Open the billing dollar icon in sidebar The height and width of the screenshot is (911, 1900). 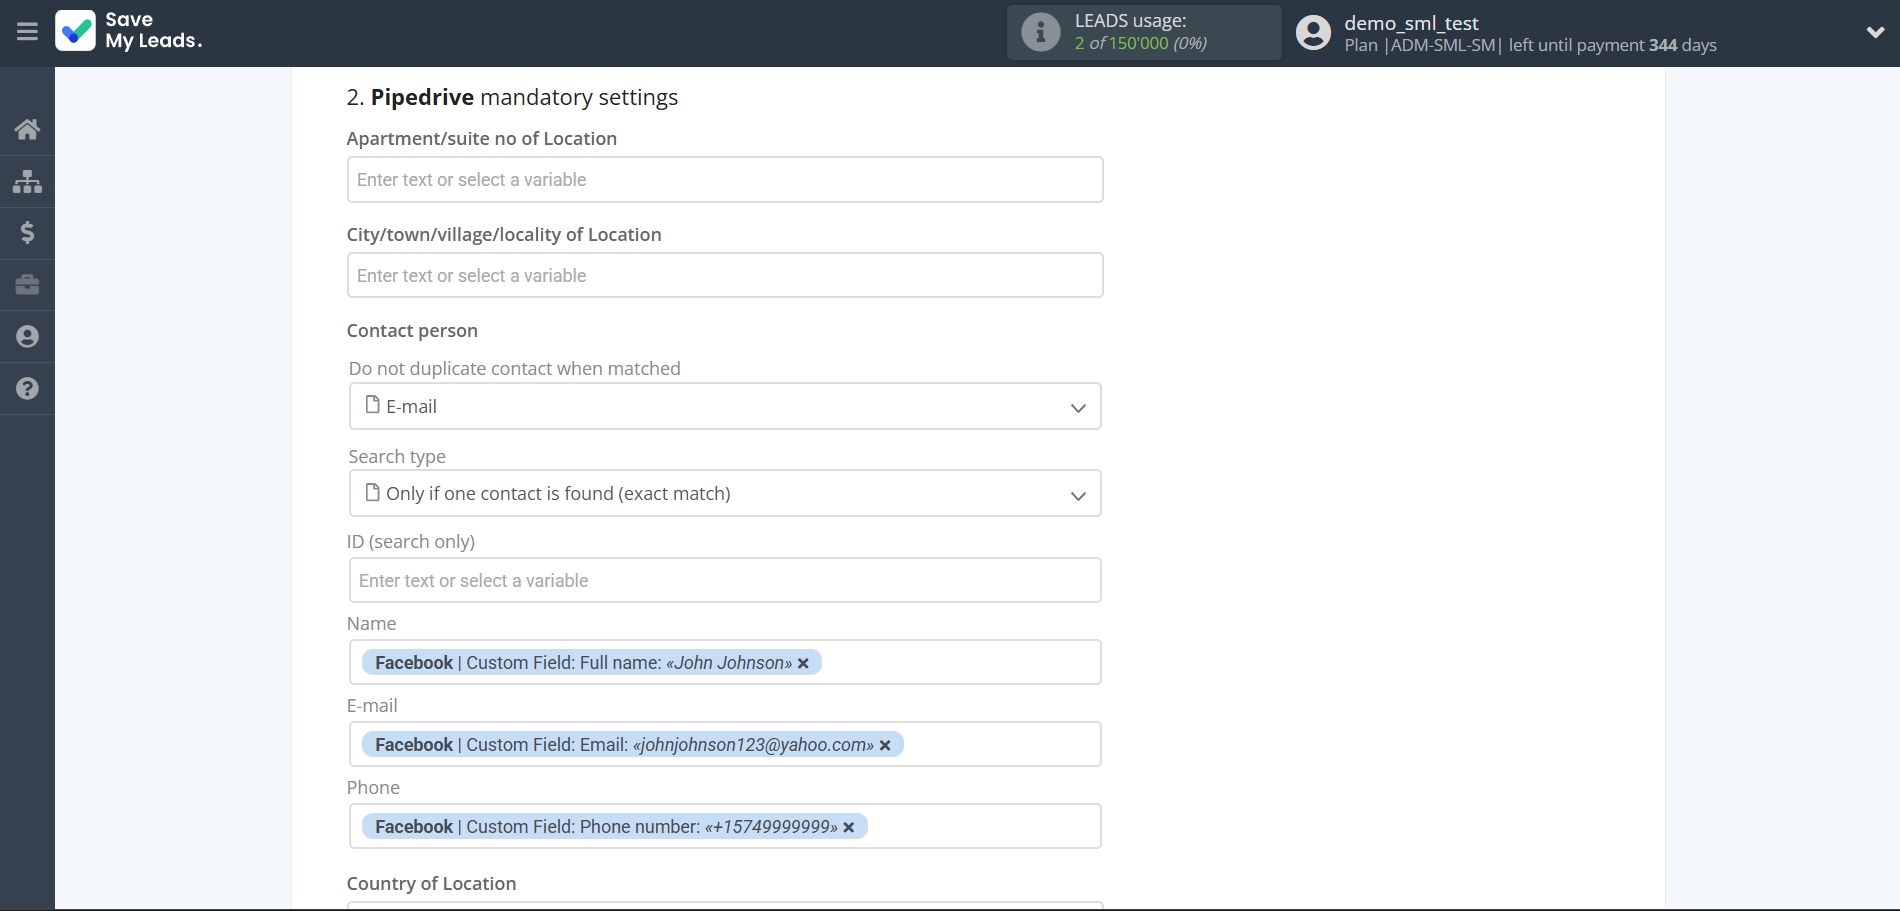(26, 233)
